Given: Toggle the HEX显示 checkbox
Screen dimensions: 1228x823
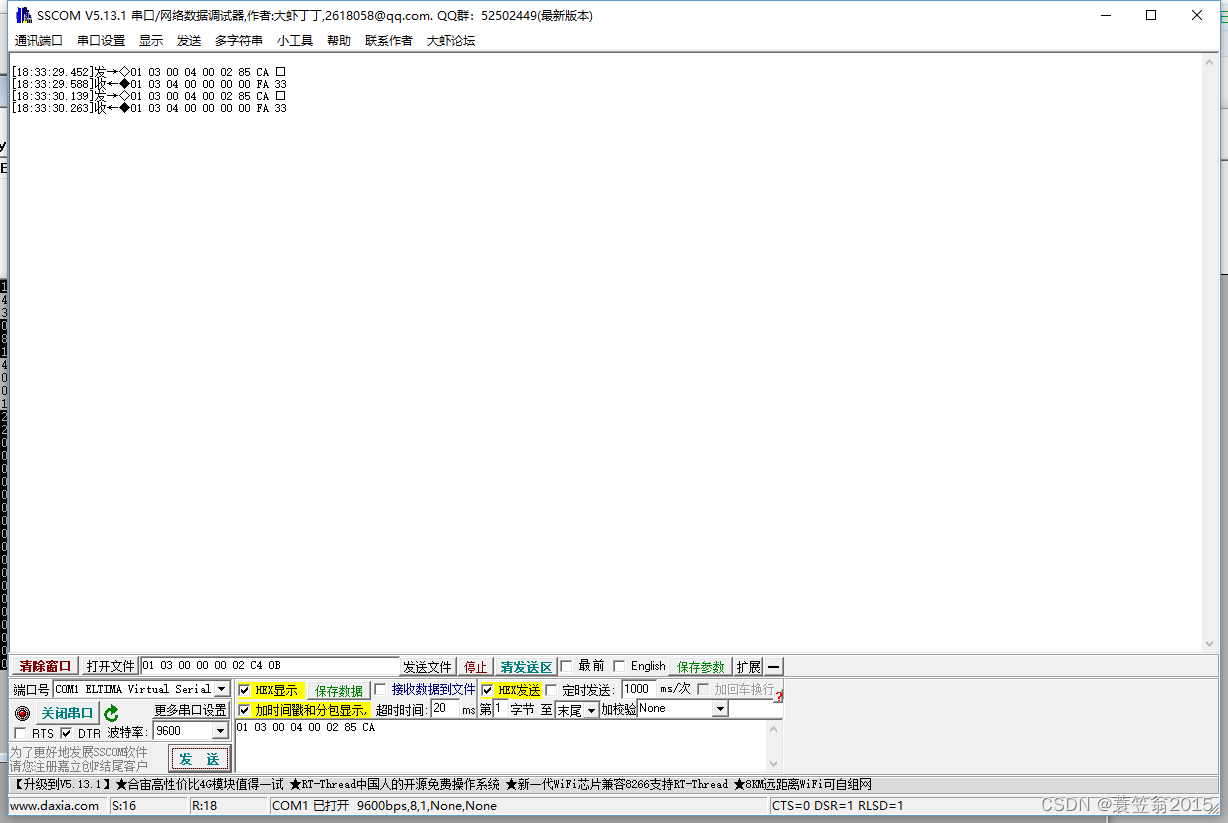Looking at the screenshot, I should point(244,690).
